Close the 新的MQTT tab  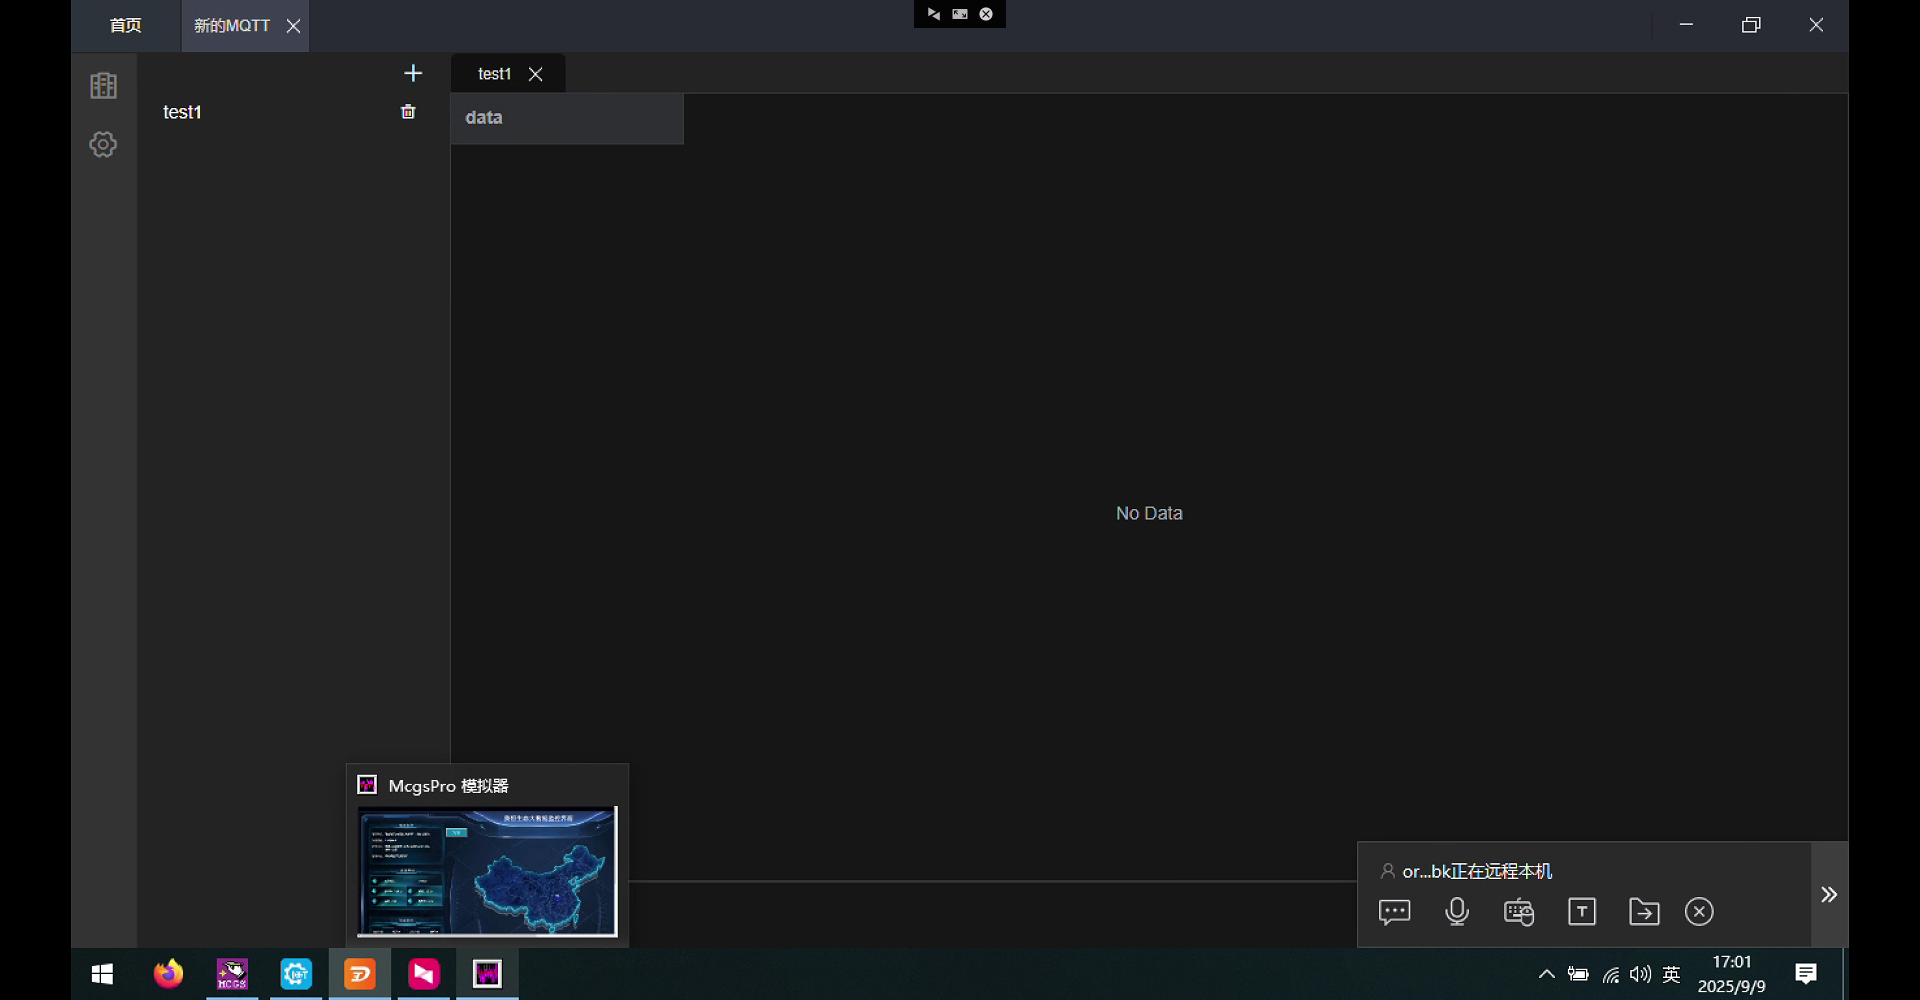(x=293, y=26)
